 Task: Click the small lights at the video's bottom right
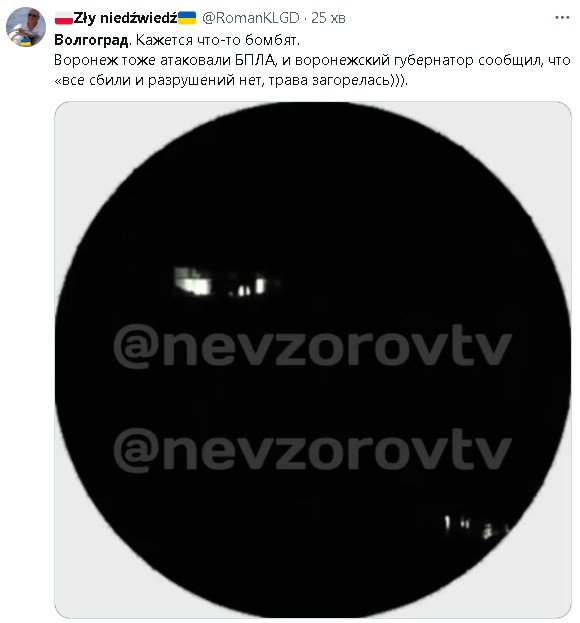point(476,526)
